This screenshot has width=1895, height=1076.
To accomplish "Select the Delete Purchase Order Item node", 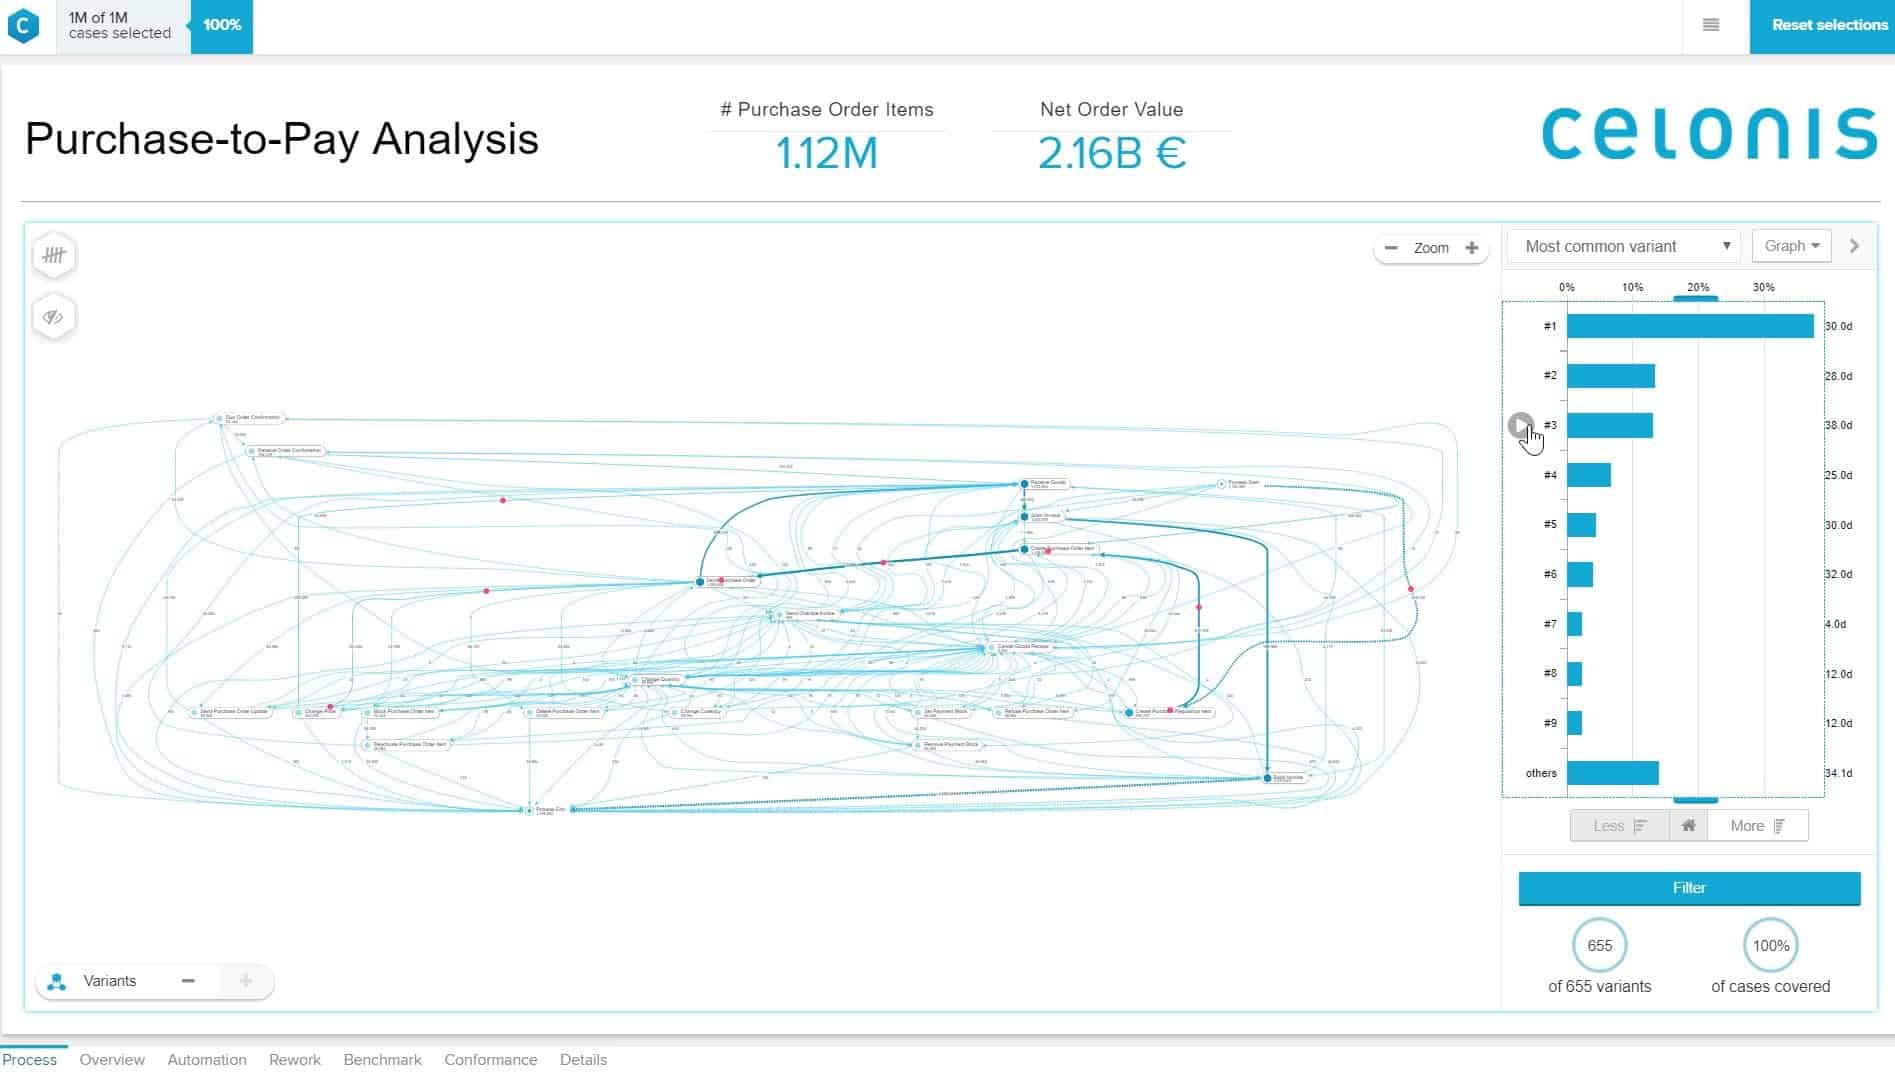I will click(564, 712).
